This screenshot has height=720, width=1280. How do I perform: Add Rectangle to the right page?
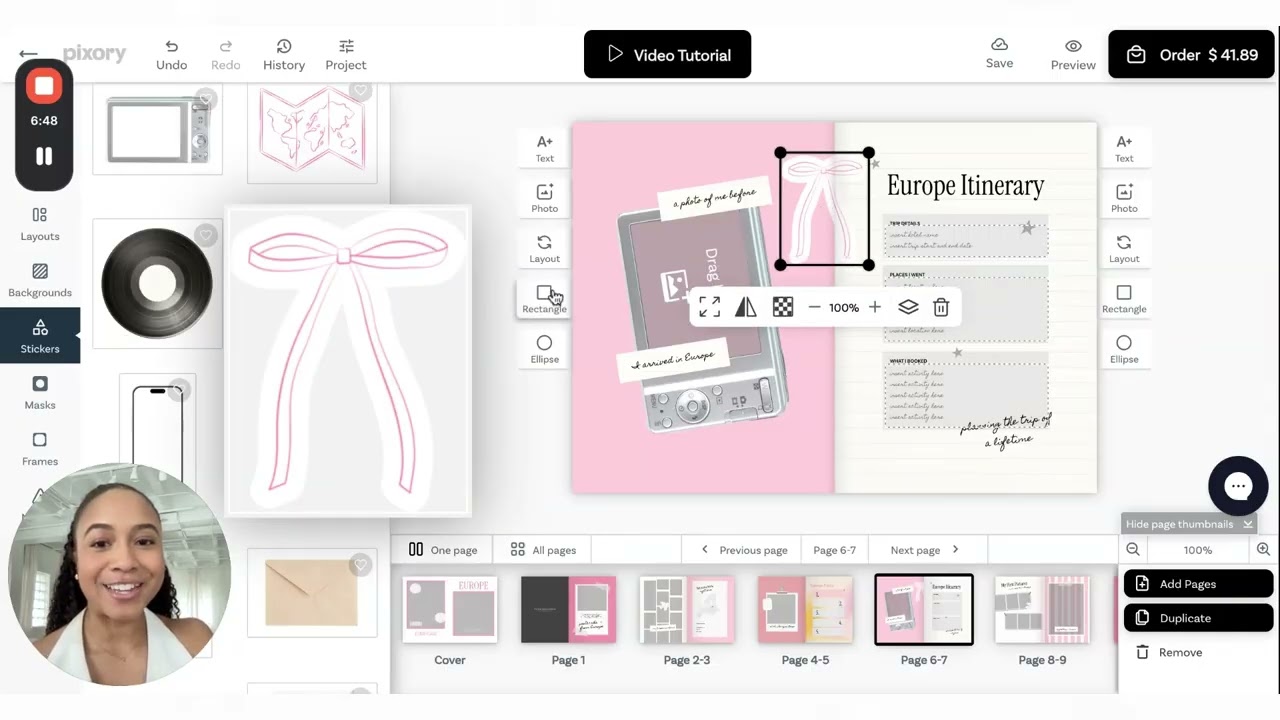pyautogui.click(x=1124, y=298)
